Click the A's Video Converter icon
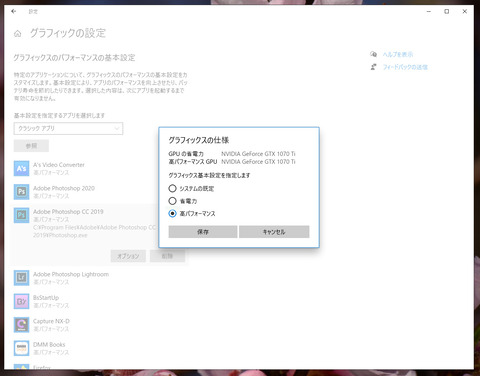Viewport: 480px width, 376px height. pos(21,168)
